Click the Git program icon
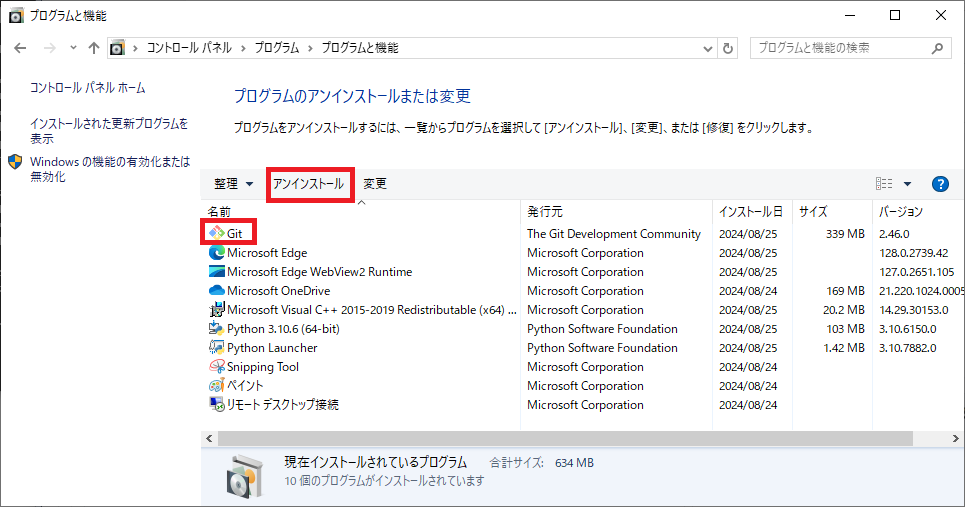 (216, 234)
